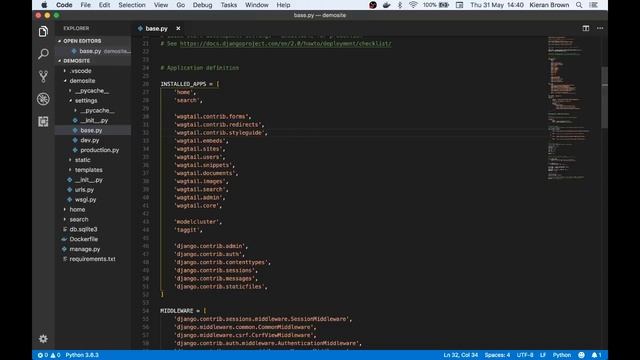This screenshot has width=640, height=360.
Task: Open the Manage gear menu
Action: tap(43, 339)
